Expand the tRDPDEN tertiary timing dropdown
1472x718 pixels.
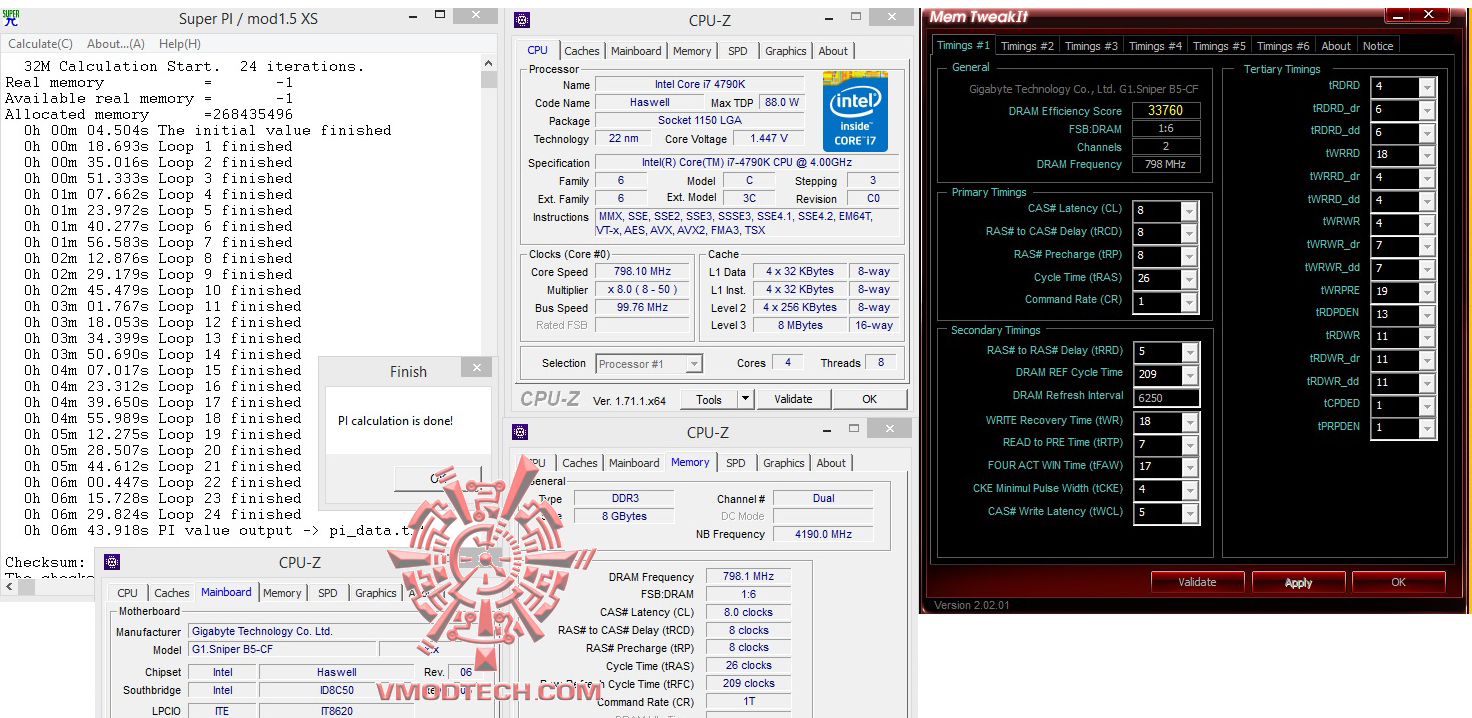[x=1427, y=315]
